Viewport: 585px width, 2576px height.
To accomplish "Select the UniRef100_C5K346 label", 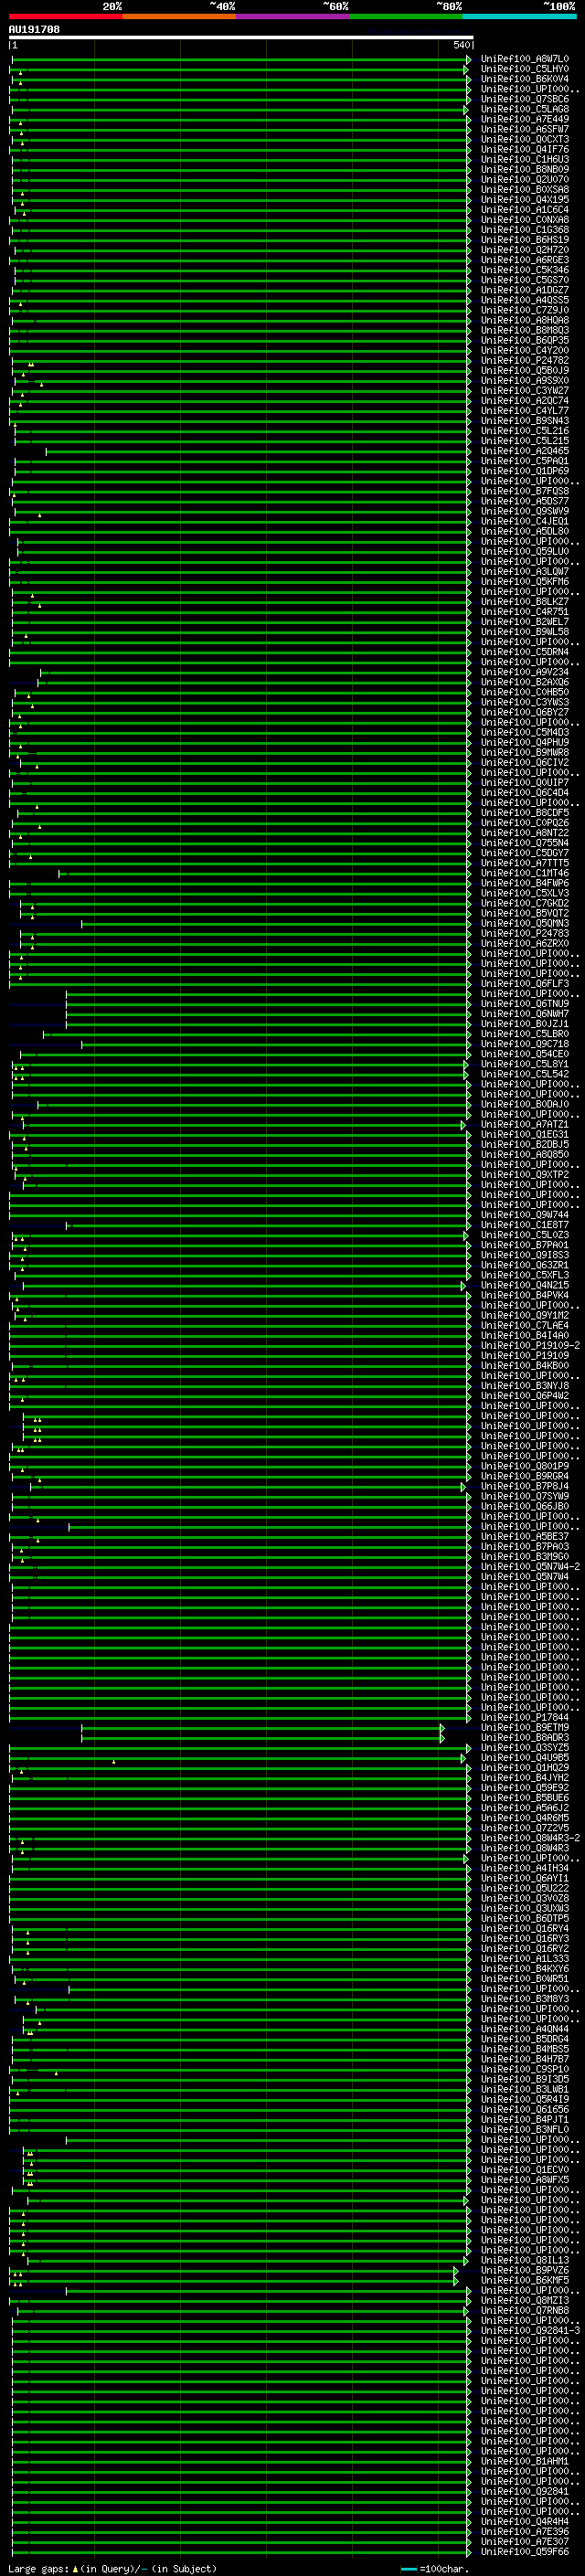I will 524,270.
